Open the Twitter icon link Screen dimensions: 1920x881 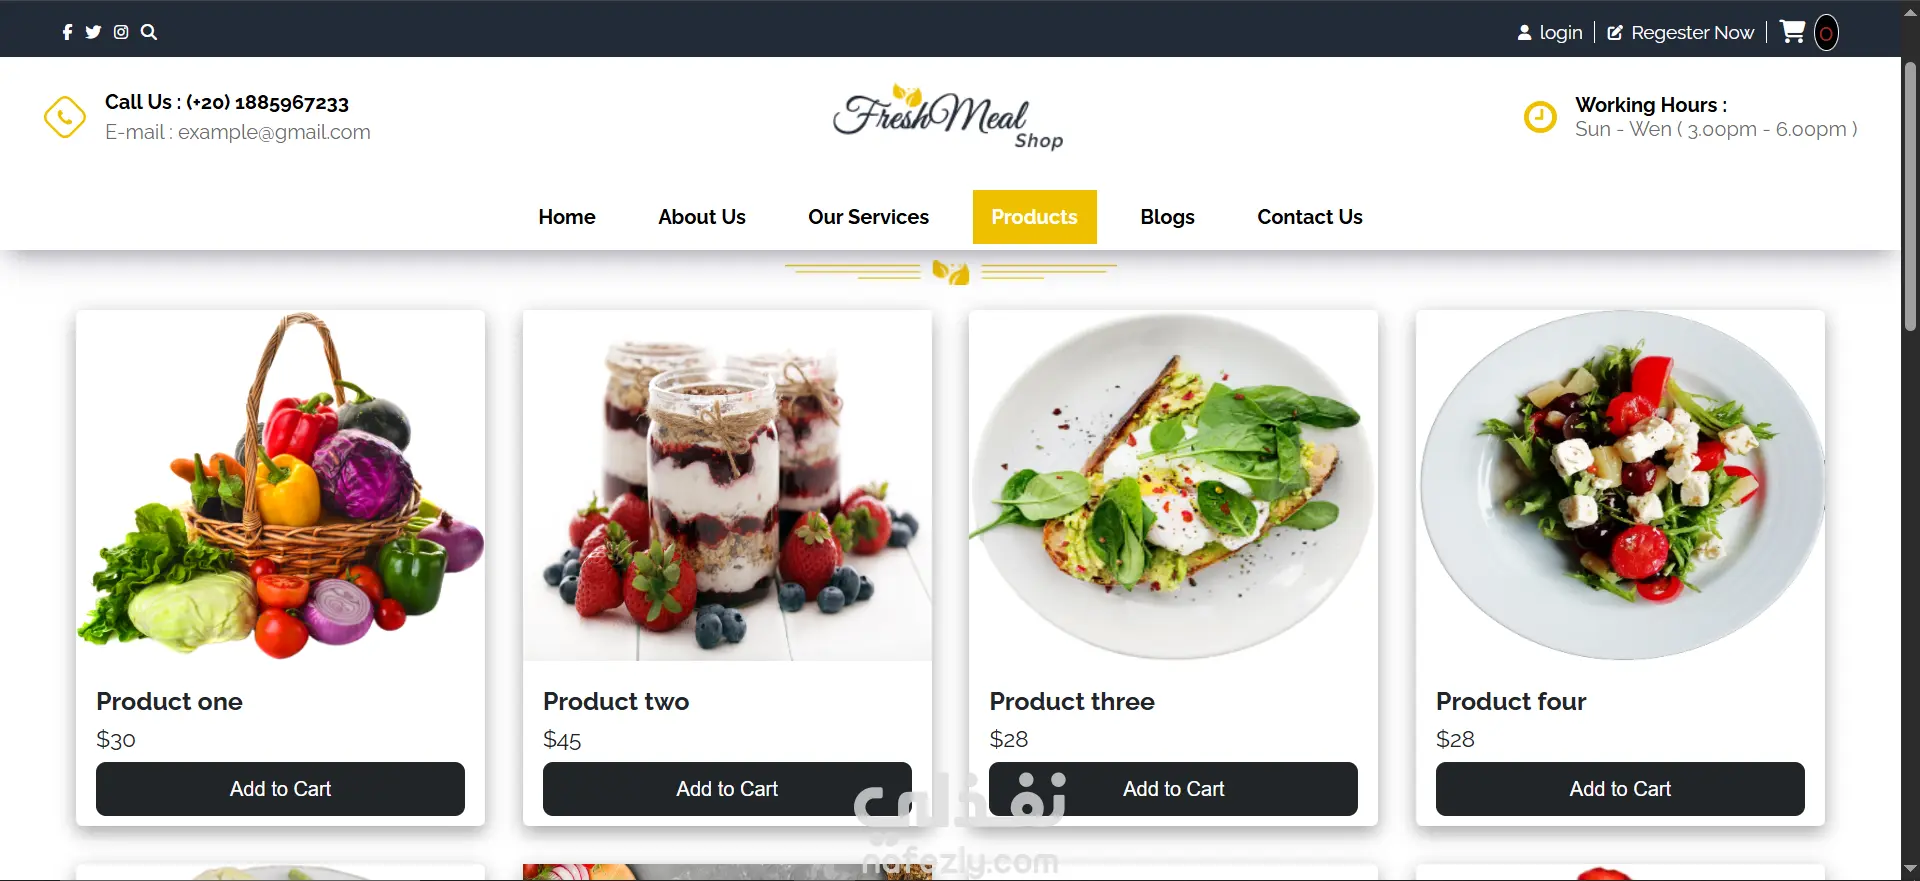[93, 32]
